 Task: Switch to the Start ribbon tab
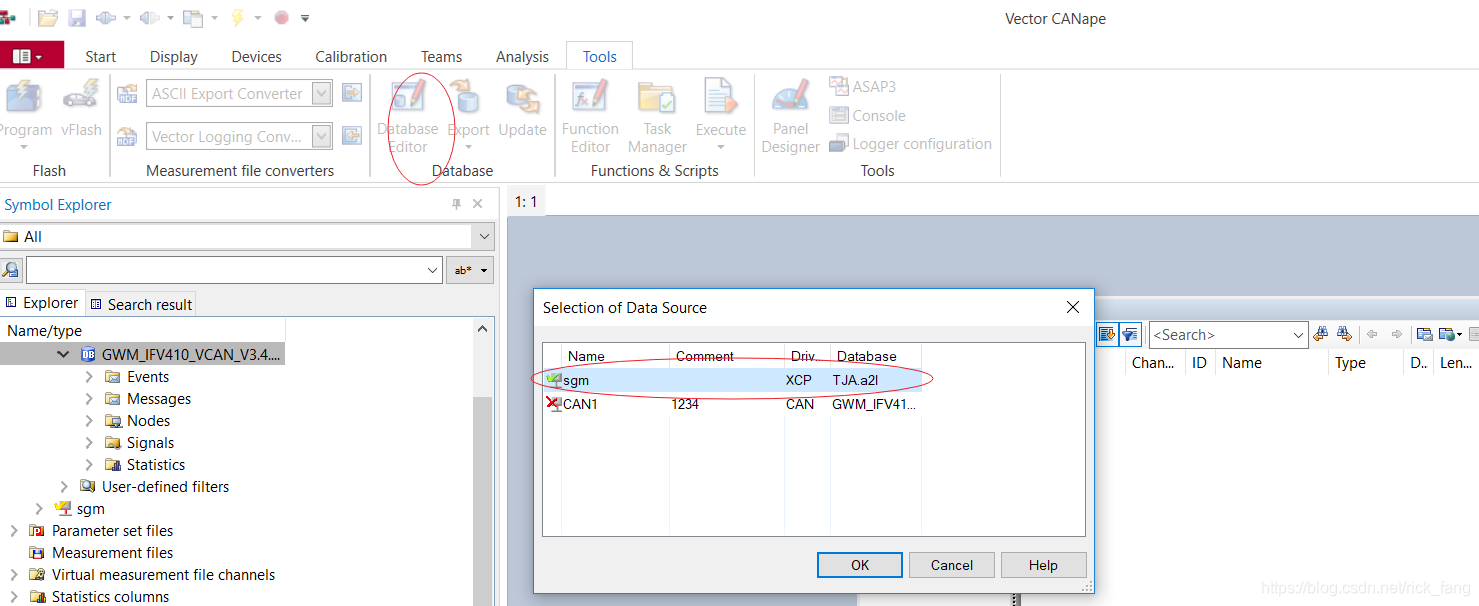(x=100, y=57)
